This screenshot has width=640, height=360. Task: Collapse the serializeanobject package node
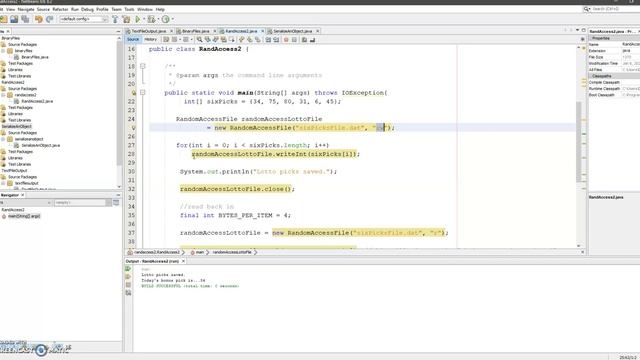tap(3, 139)
